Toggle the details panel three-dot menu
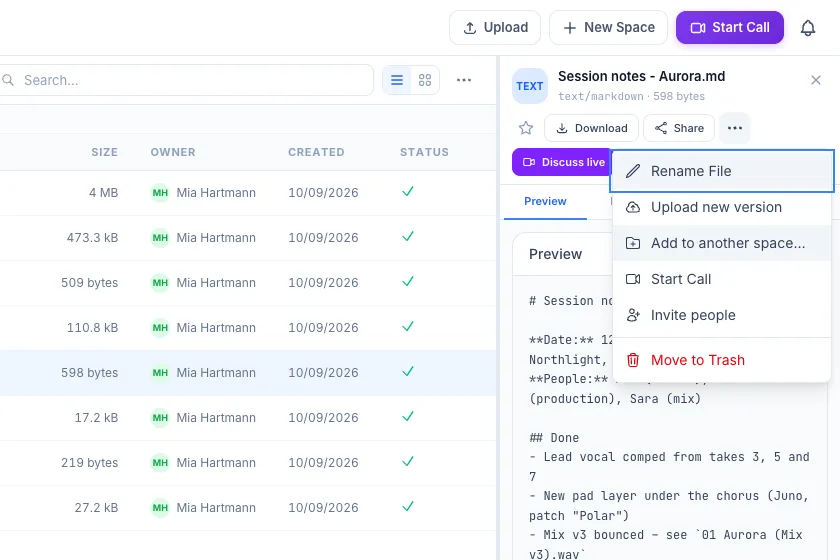Screen dimensions: 840x560 point(735,128)
